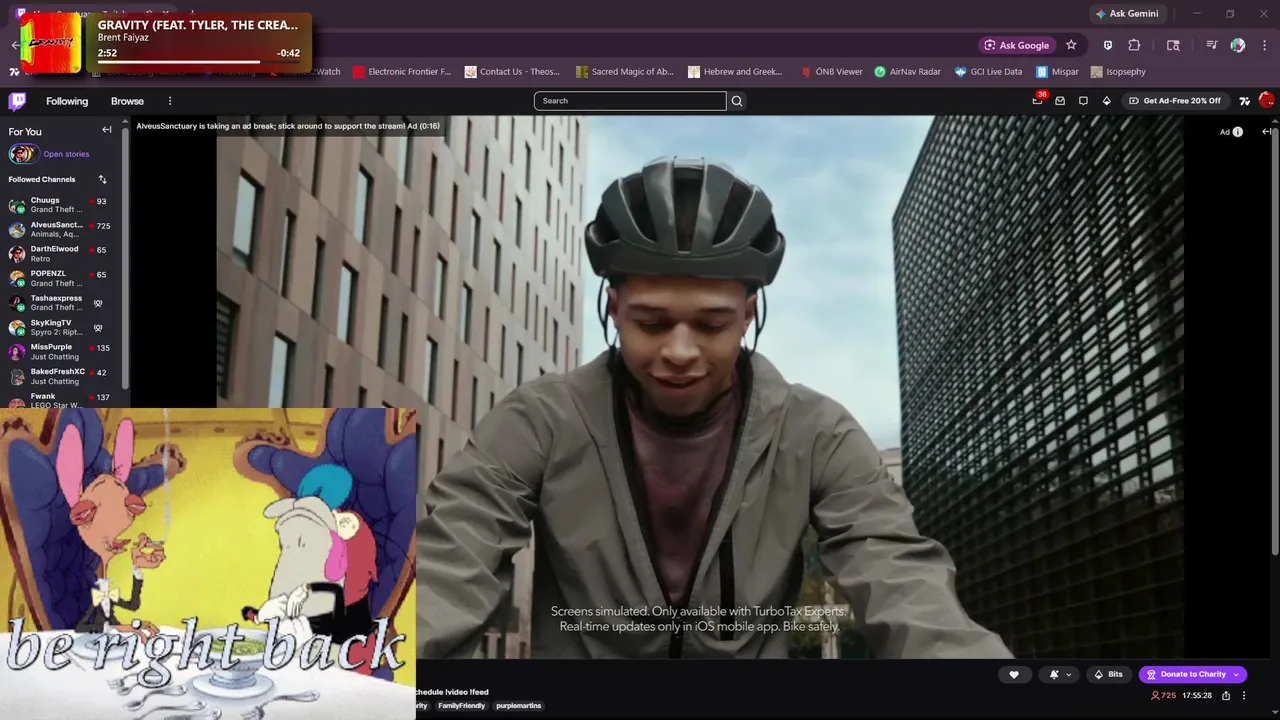
Task: Open the Mispar bookmark
Action: coord(1058,72)
